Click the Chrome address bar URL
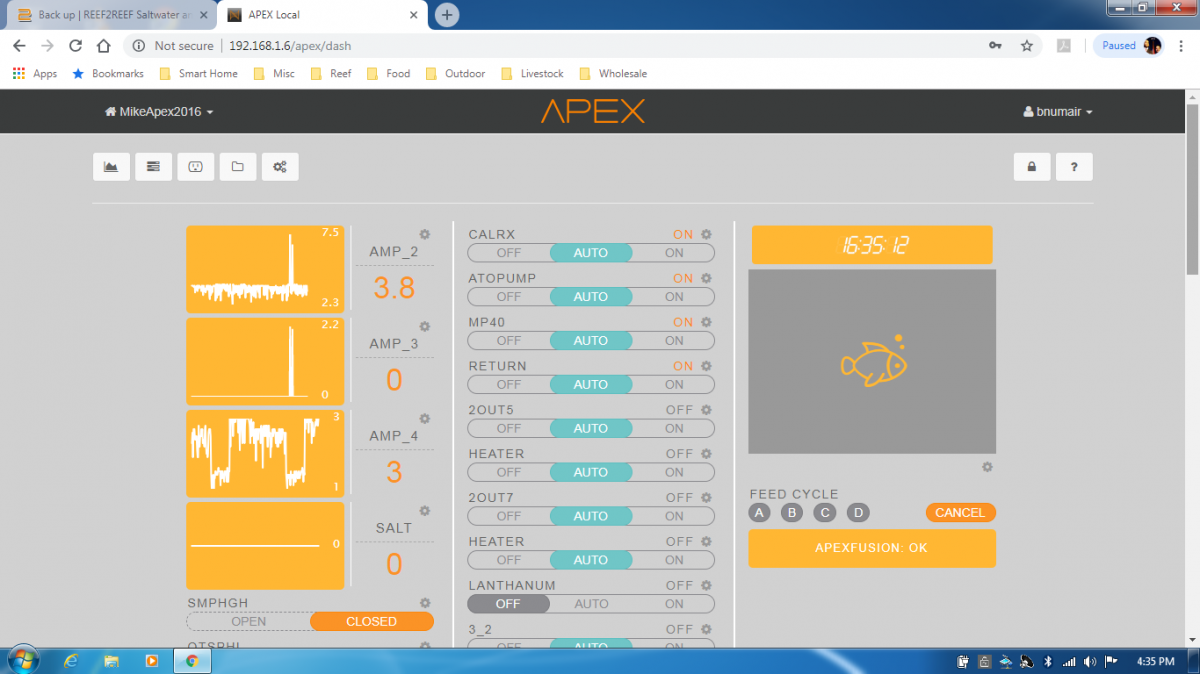The height and width of the screenshot is (674, 1200). 289,46
